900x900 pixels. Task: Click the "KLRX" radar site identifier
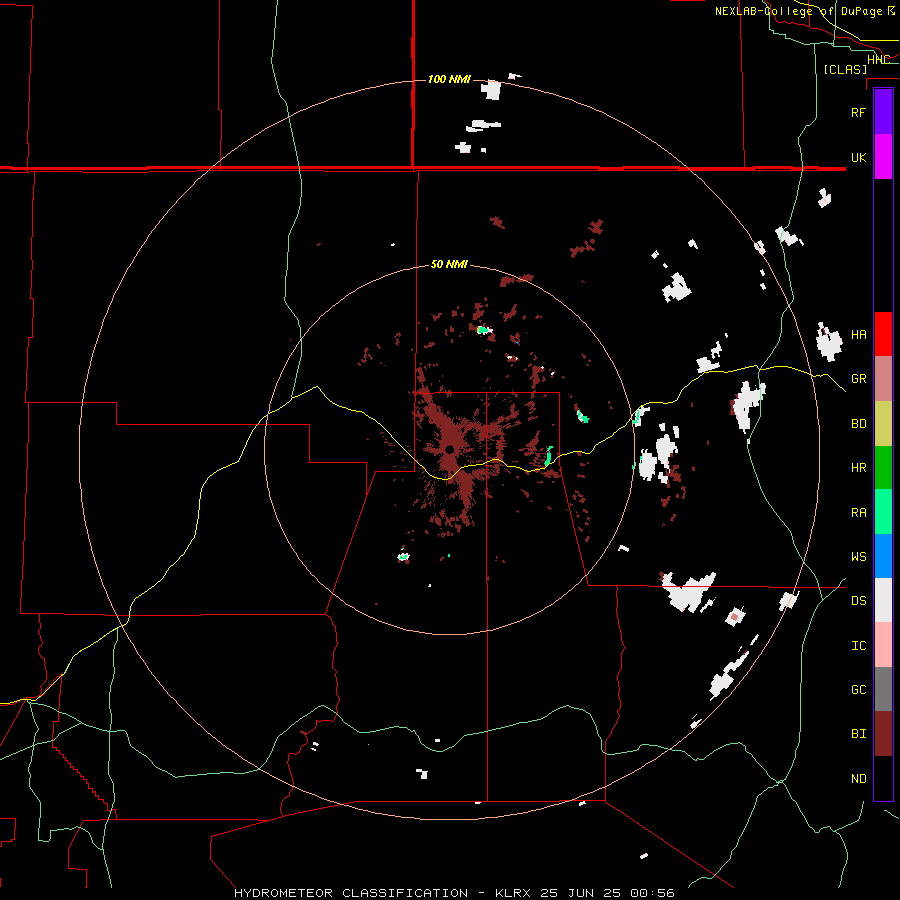513,893
